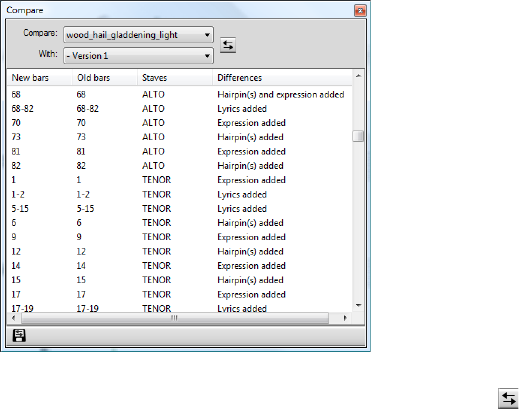This screenshot has height=409, width=519.
Task: Select row ALTO bars 68-82 Lyrics added
Action: tap(179, 109)
